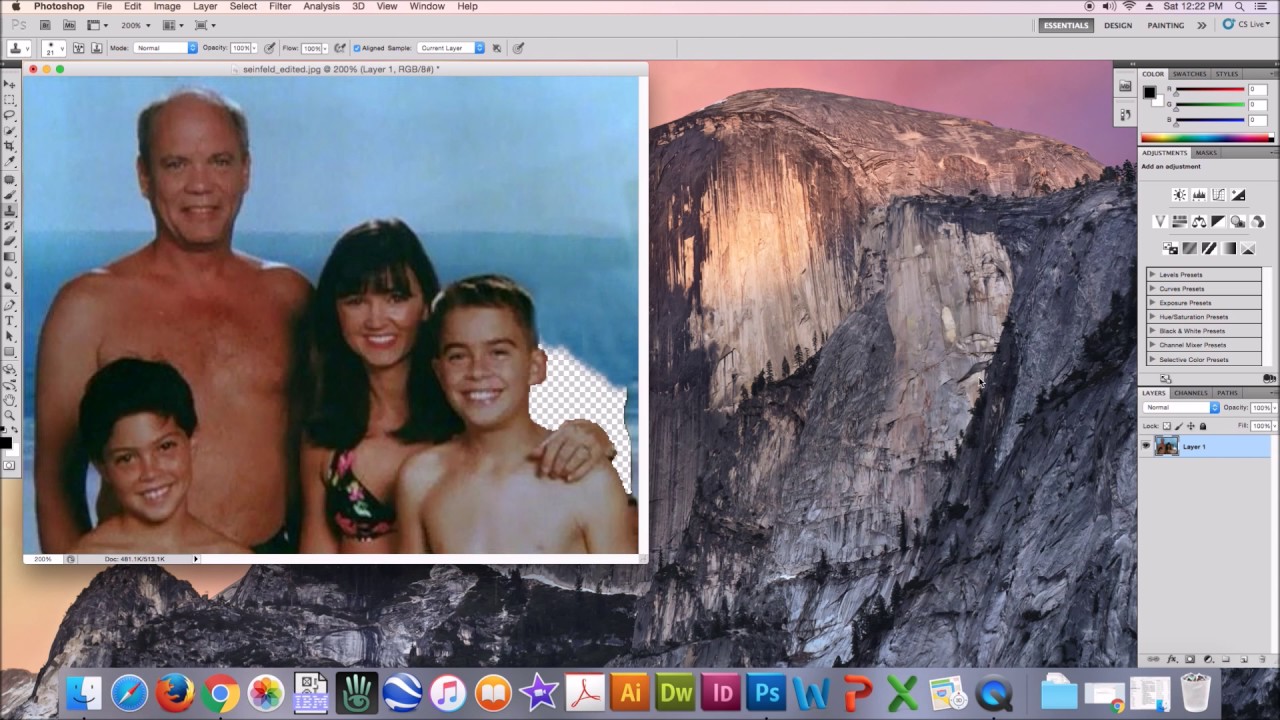Select the Type tool
Viewport: 1280px width, 720px height.
[10, 321]
